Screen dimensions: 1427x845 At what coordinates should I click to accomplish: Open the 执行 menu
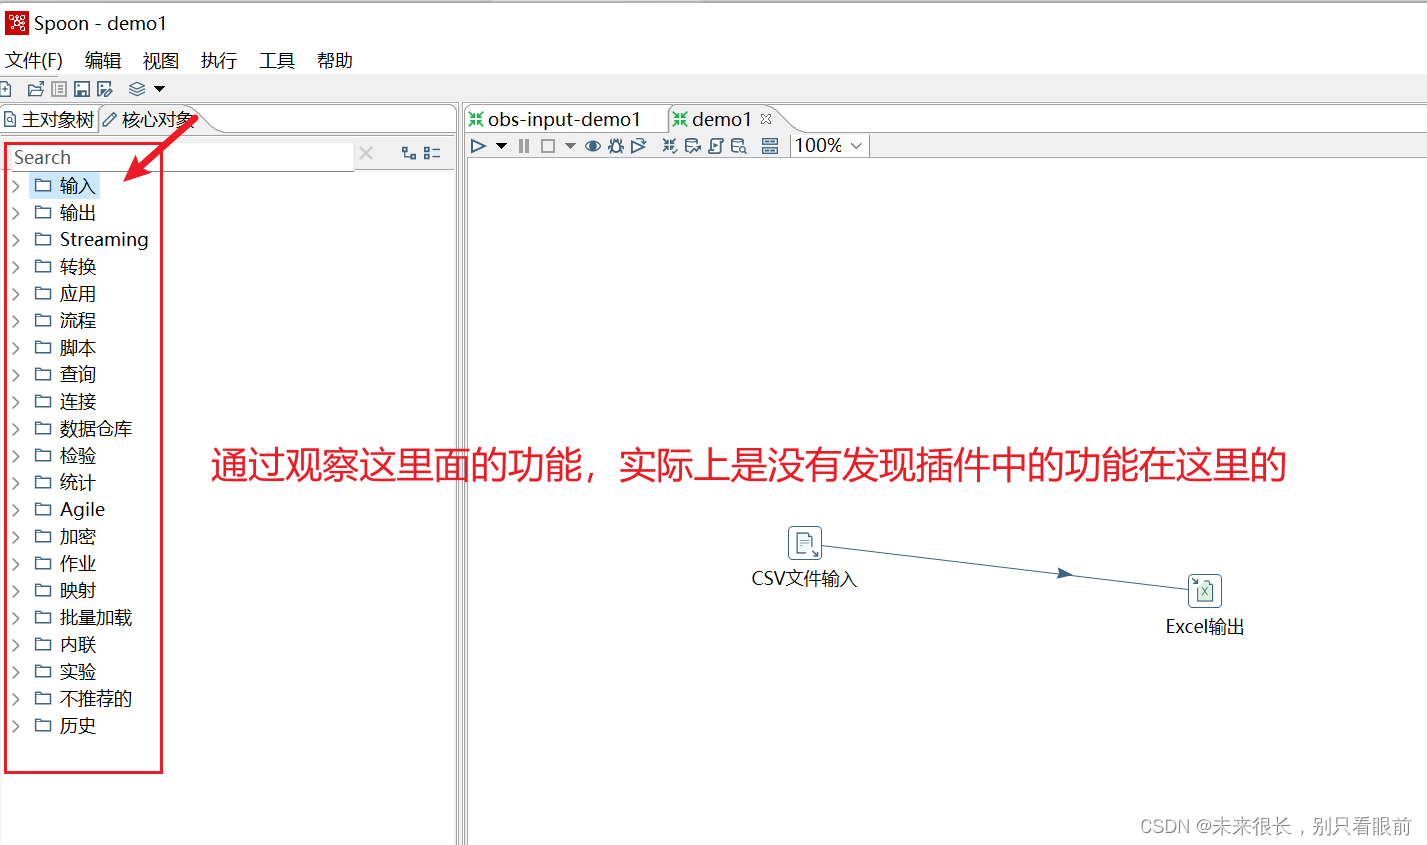pos(218,61)
